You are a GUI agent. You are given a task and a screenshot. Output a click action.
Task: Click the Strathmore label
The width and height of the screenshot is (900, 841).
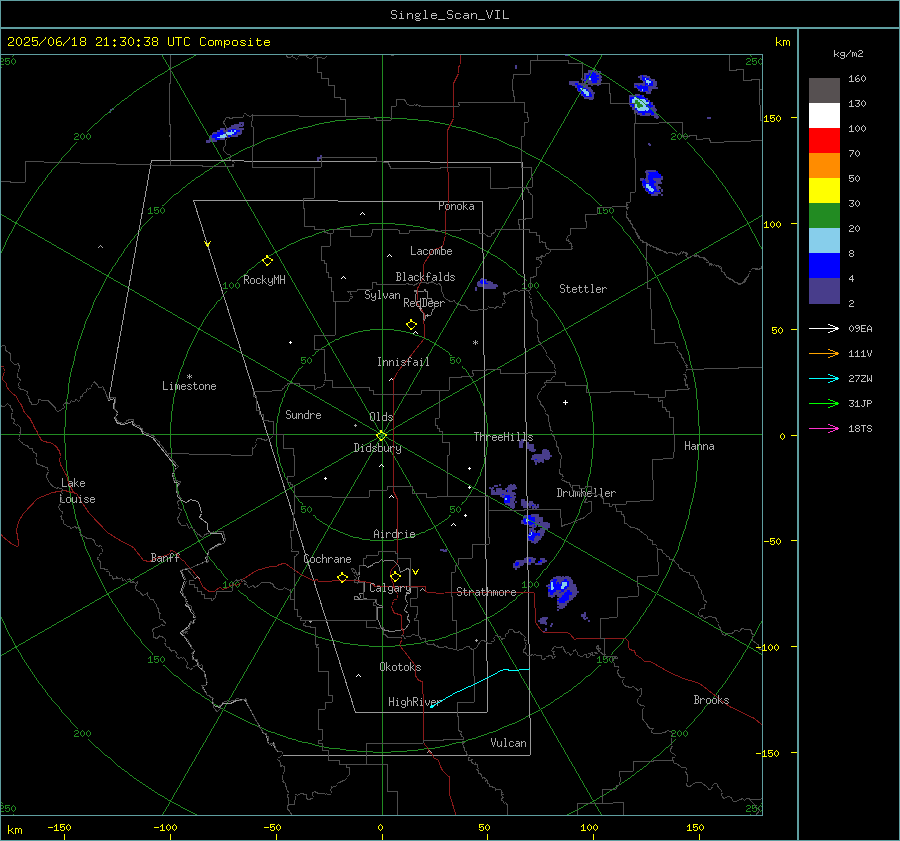[486, 592]
